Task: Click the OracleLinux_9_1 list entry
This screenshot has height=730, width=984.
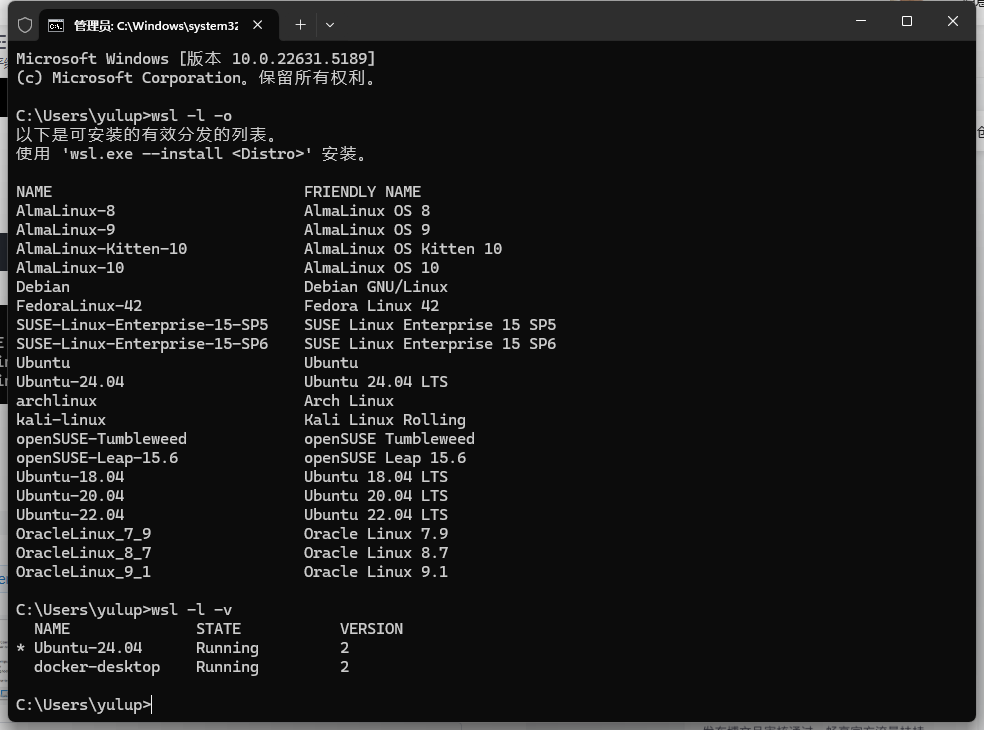Action: [x=83, y=571]
